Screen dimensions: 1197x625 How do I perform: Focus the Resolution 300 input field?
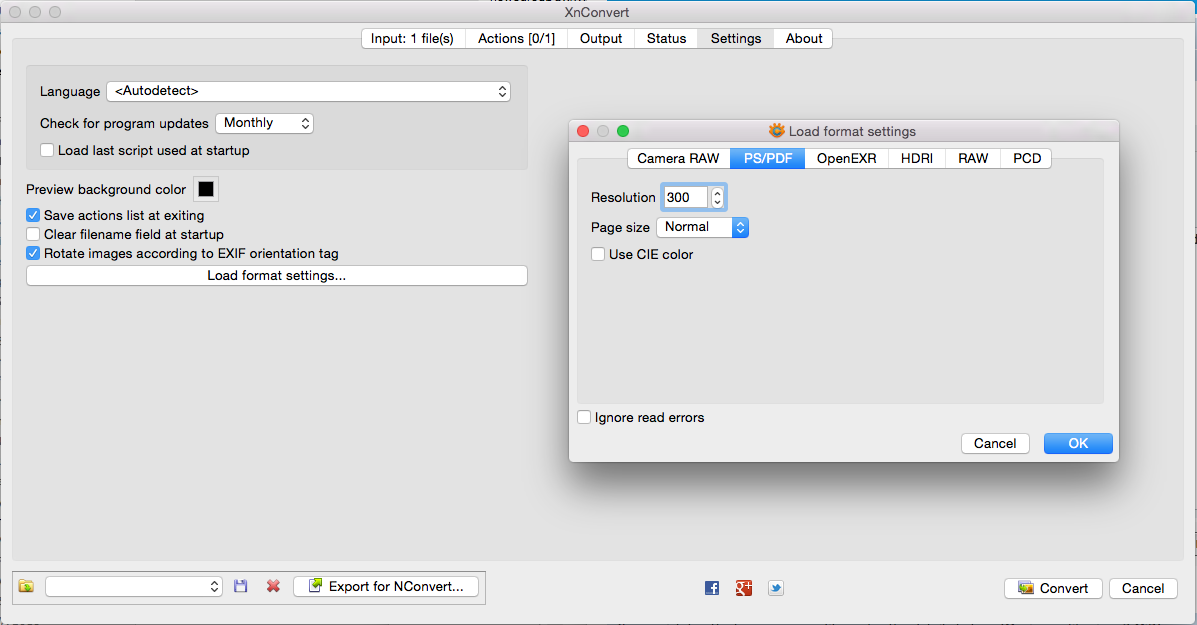(x=685, y=197)
